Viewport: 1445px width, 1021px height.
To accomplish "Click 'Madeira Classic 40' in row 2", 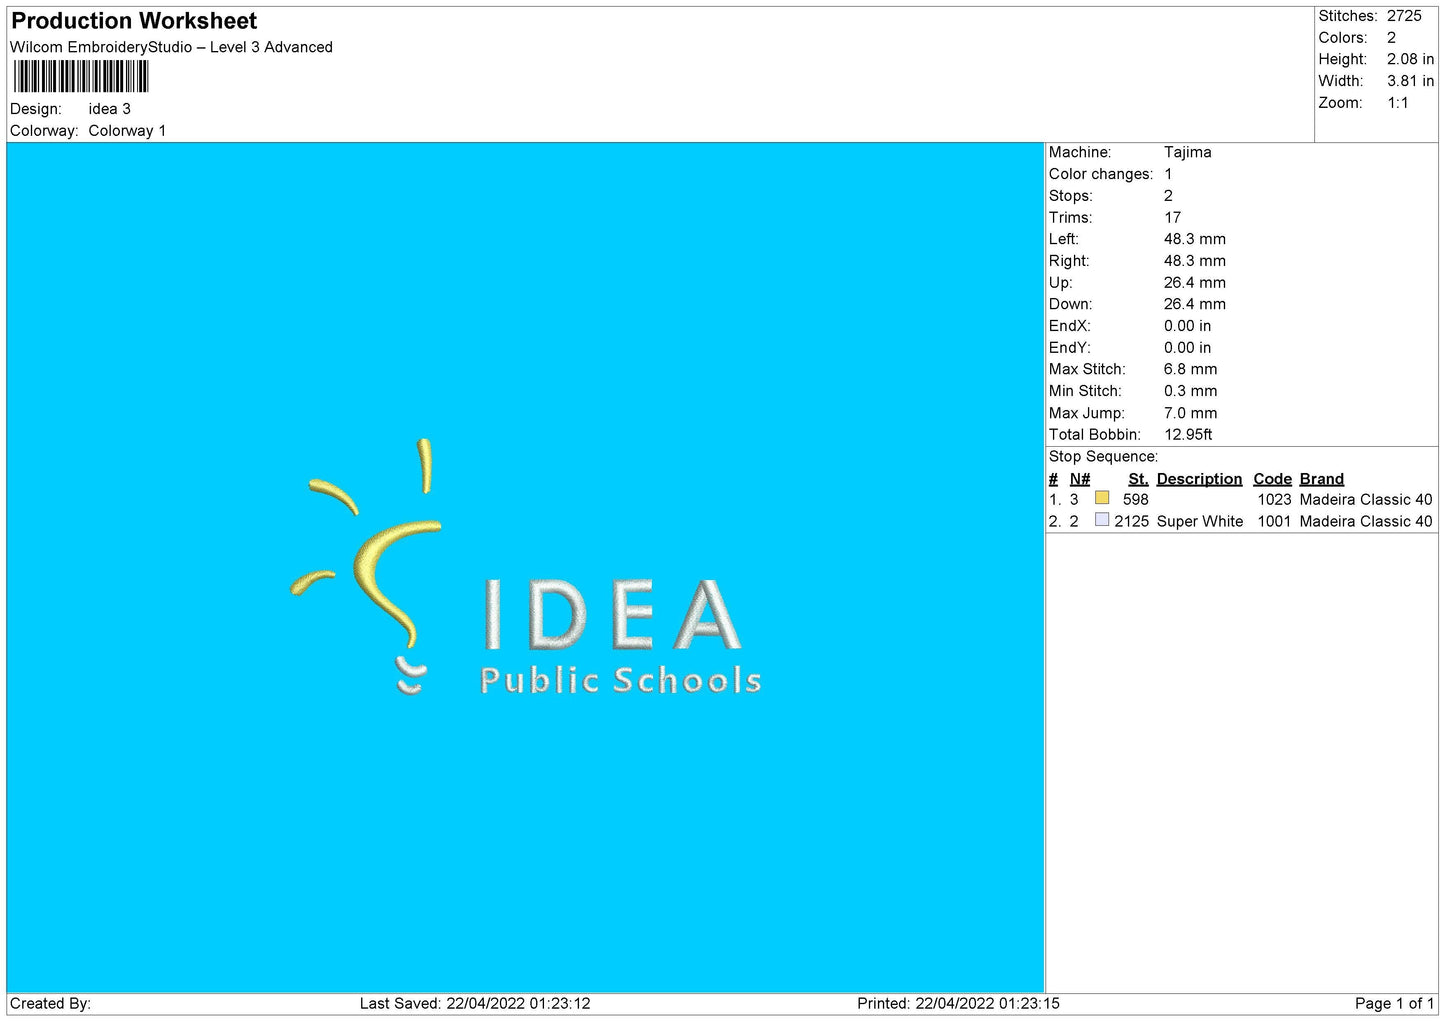I will click(1366, 522).
